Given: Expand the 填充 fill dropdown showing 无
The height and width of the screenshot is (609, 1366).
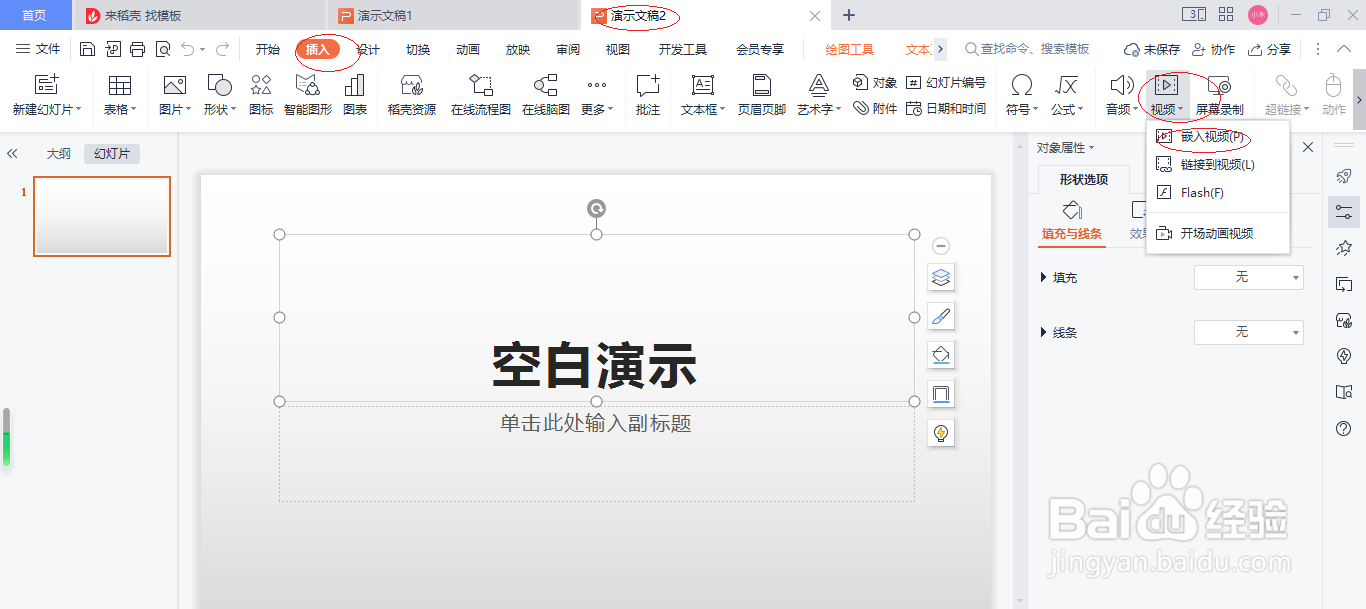Looking at the screenshot, I should (1248, 277).
